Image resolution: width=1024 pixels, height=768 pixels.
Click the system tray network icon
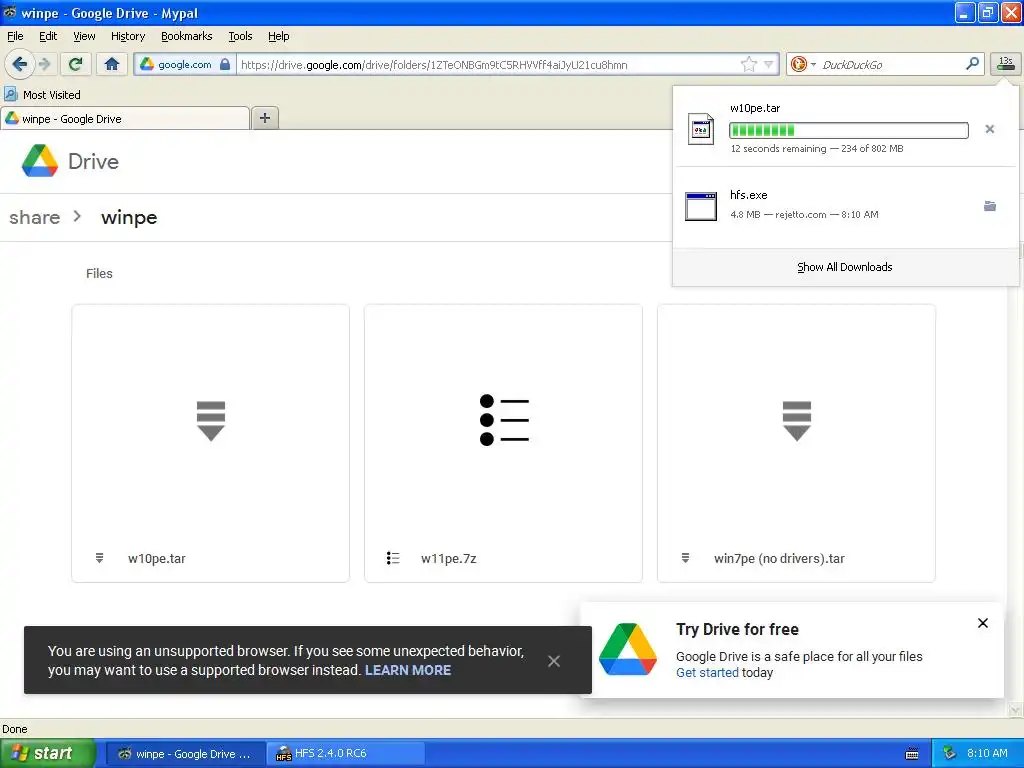point(950,753)
